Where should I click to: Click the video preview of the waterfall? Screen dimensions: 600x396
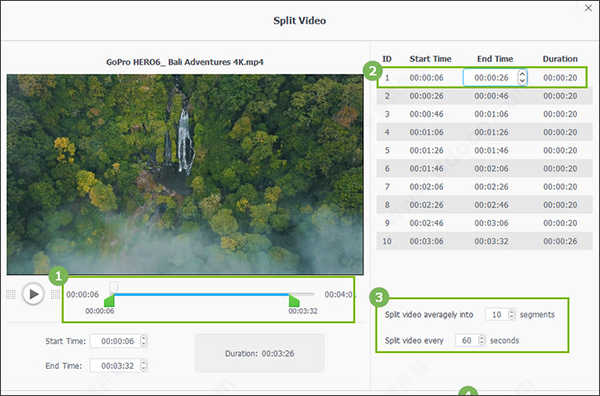pos(185,174)
